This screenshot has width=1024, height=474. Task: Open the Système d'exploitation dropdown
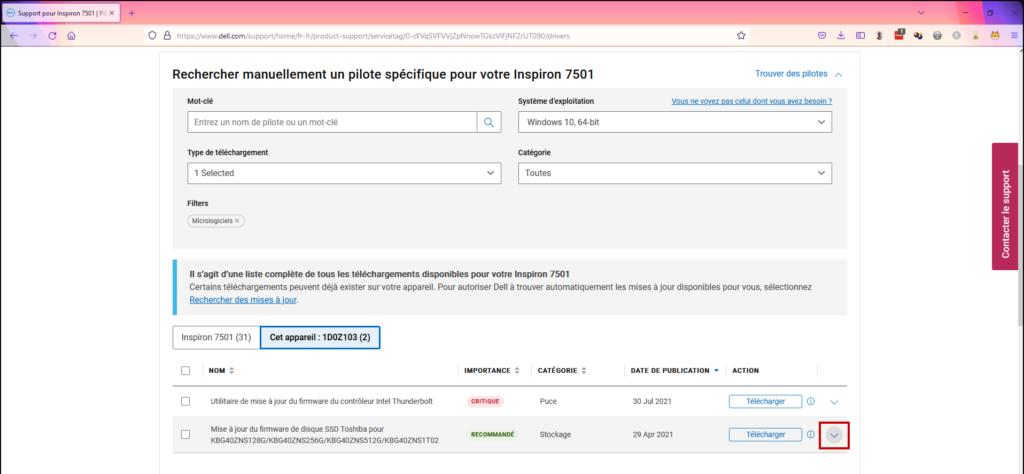coord(675,122)
